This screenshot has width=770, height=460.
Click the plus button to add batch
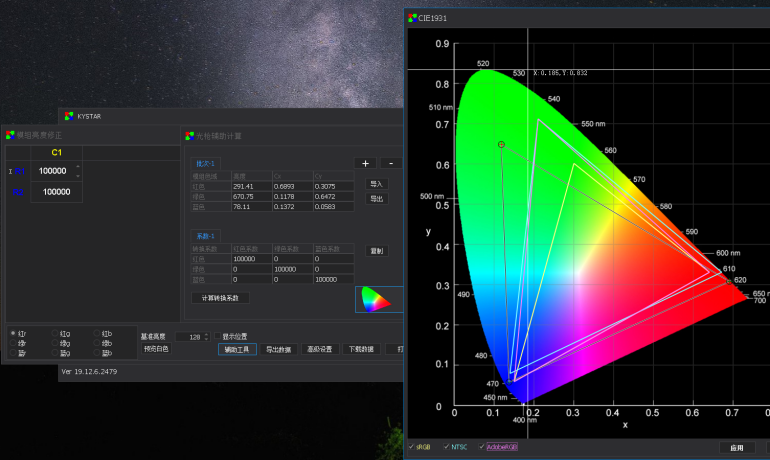[x=365, y=163]
